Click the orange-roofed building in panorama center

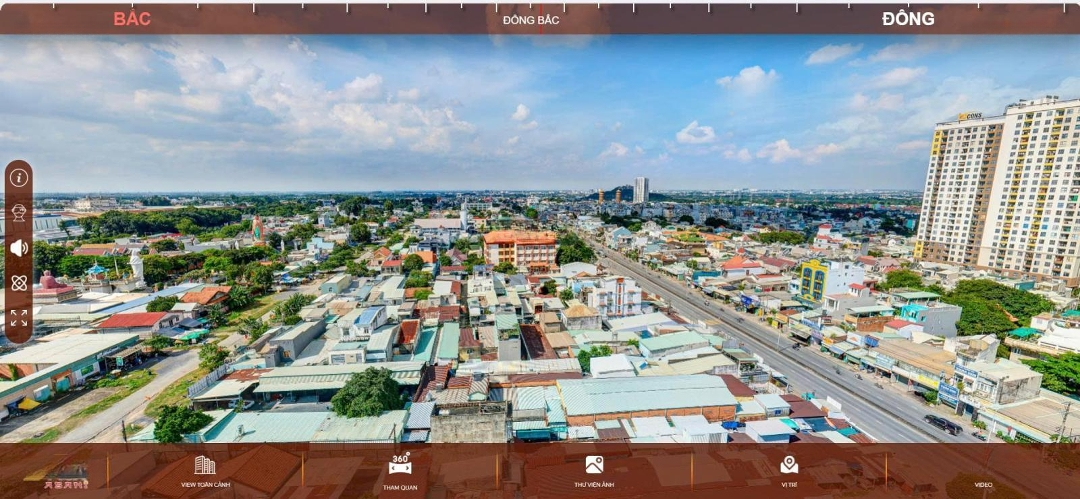[x=520, y=248]
